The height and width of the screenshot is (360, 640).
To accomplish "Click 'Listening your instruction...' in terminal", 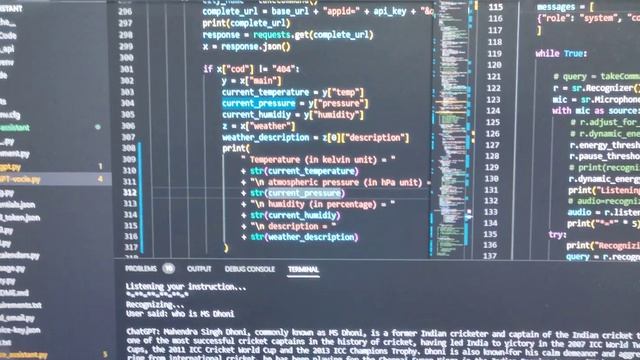I will (186, 287).
